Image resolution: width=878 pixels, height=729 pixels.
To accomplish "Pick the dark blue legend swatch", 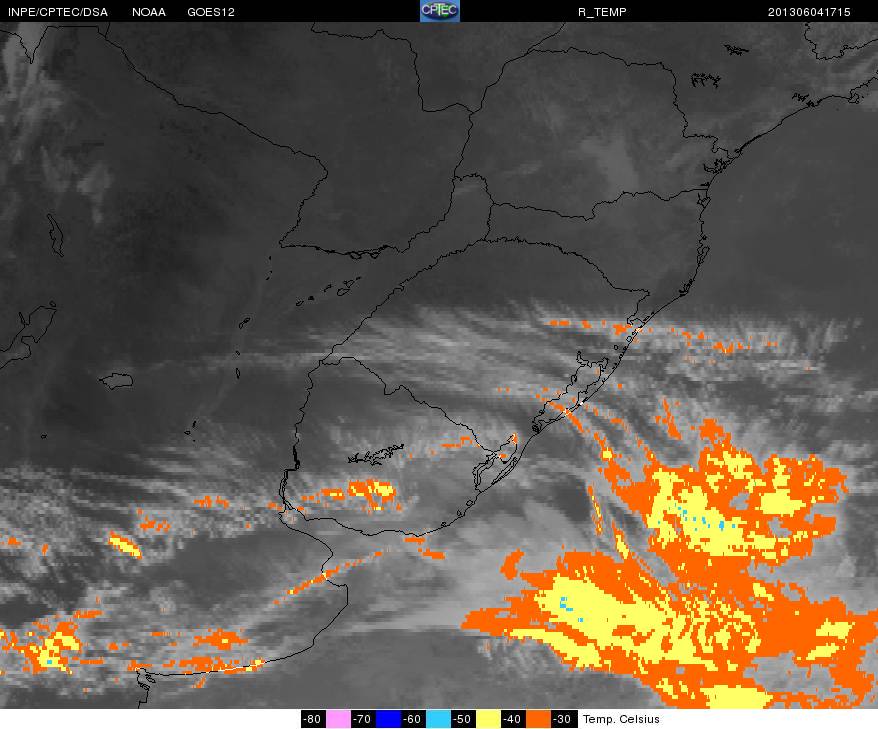I will tap(389, 719).
